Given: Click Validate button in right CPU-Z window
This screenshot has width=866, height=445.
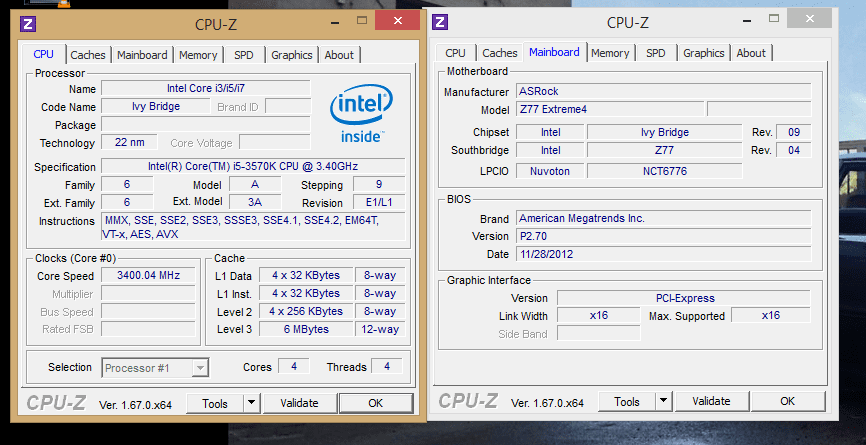Looking at the screenshot, I should tap(711, 401).
